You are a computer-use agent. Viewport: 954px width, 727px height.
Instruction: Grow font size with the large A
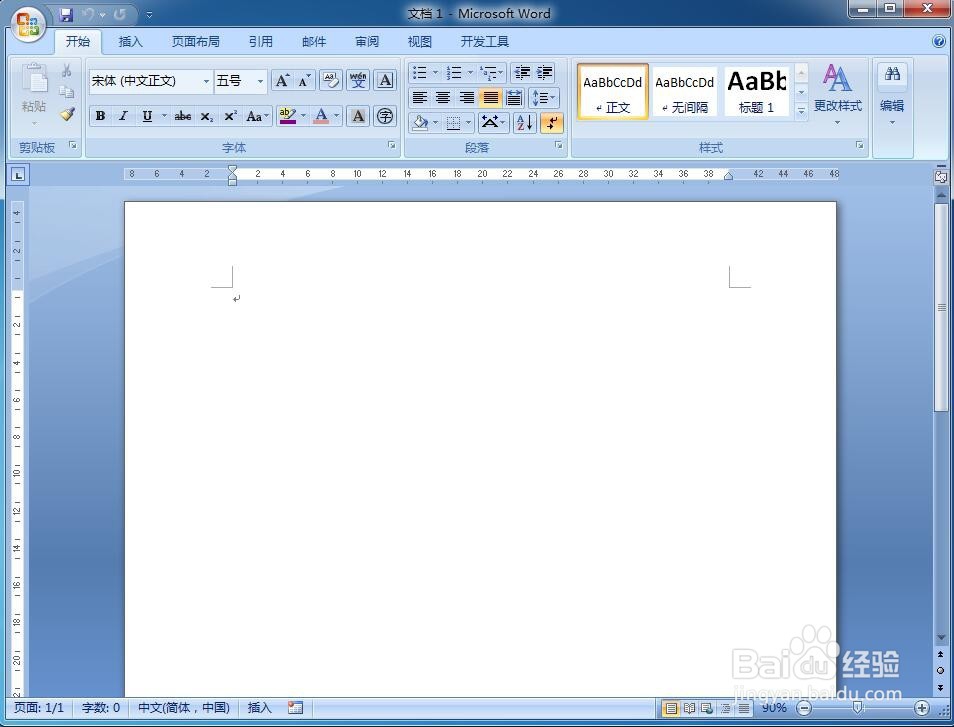pos(282,80)
